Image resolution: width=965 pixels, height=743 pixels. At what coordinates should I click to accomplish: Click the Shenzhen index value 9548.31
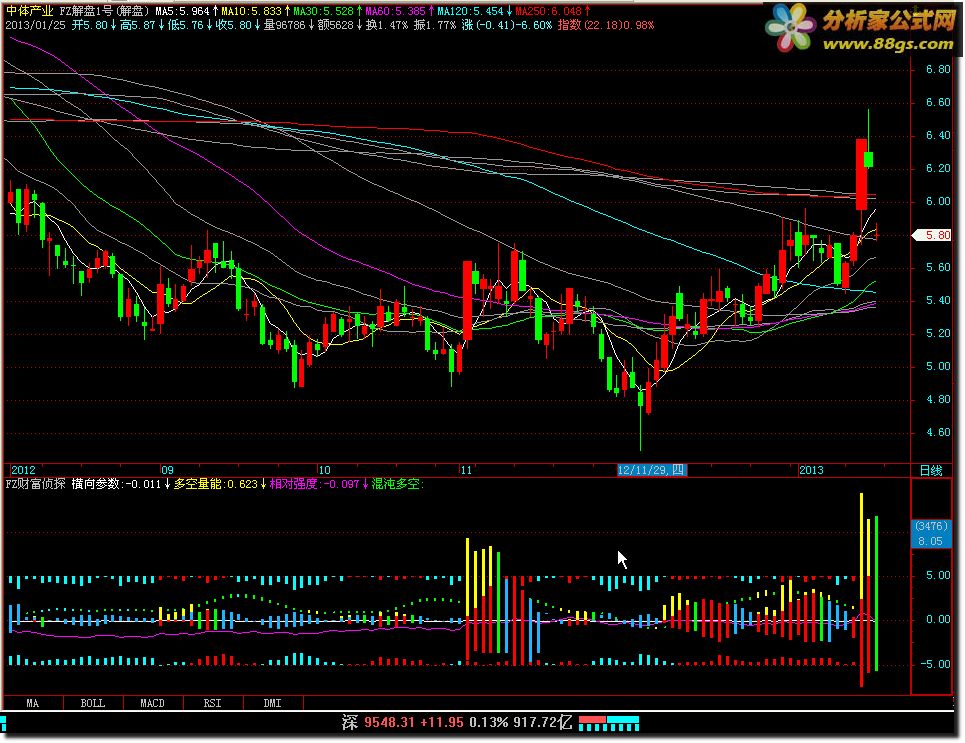(389, 722)
